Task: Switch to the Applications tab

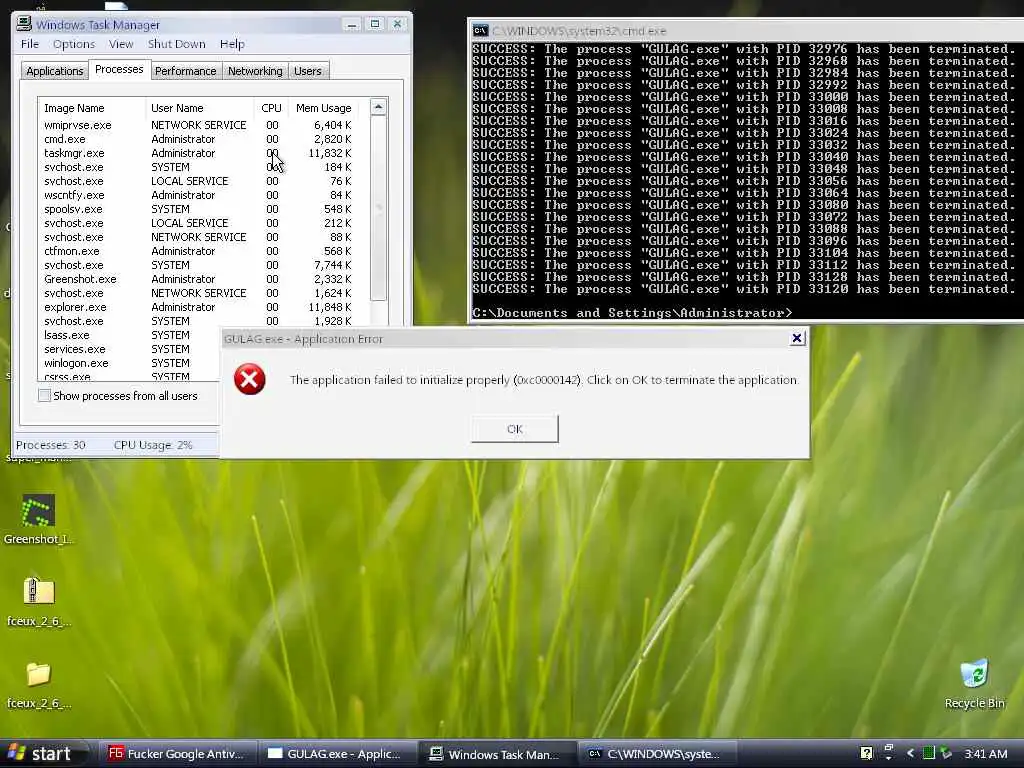Action: click(55, 71)
